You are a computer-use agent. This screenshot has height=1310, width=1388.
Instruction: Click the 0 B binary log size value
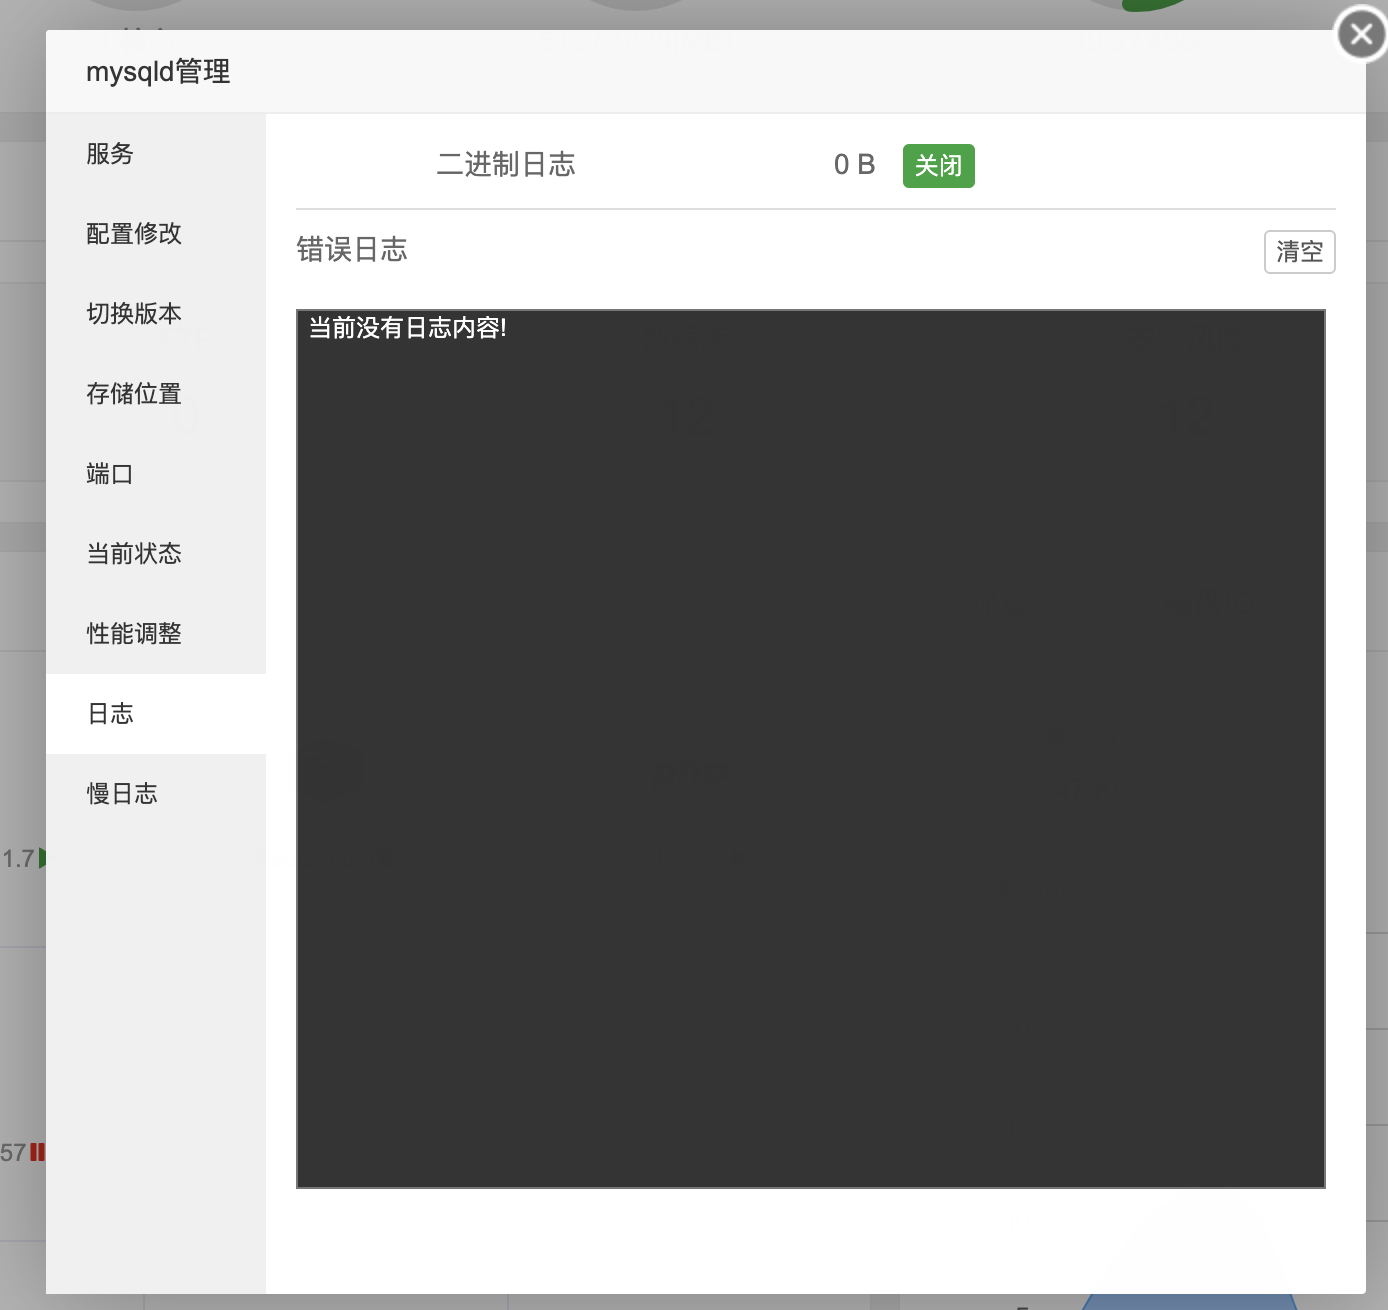(x=855, y=165)
